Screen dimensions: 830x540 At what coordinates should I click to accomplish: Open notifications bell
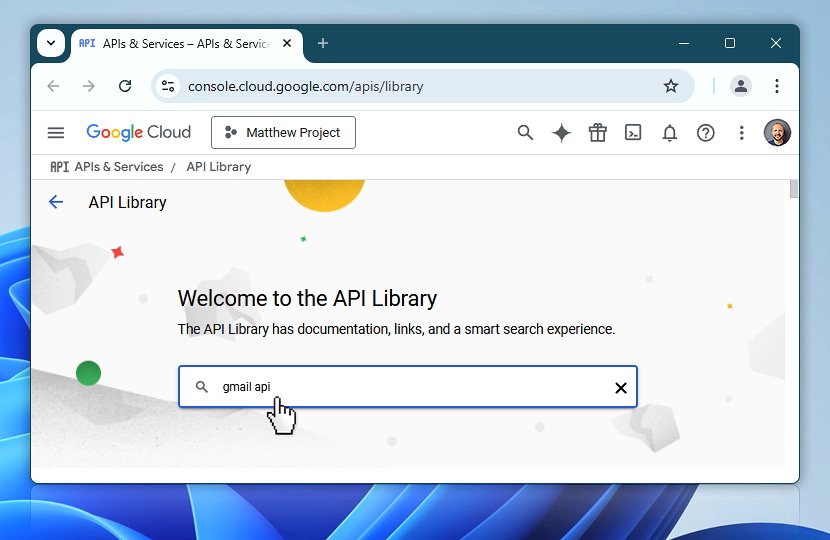coord(670,132)
